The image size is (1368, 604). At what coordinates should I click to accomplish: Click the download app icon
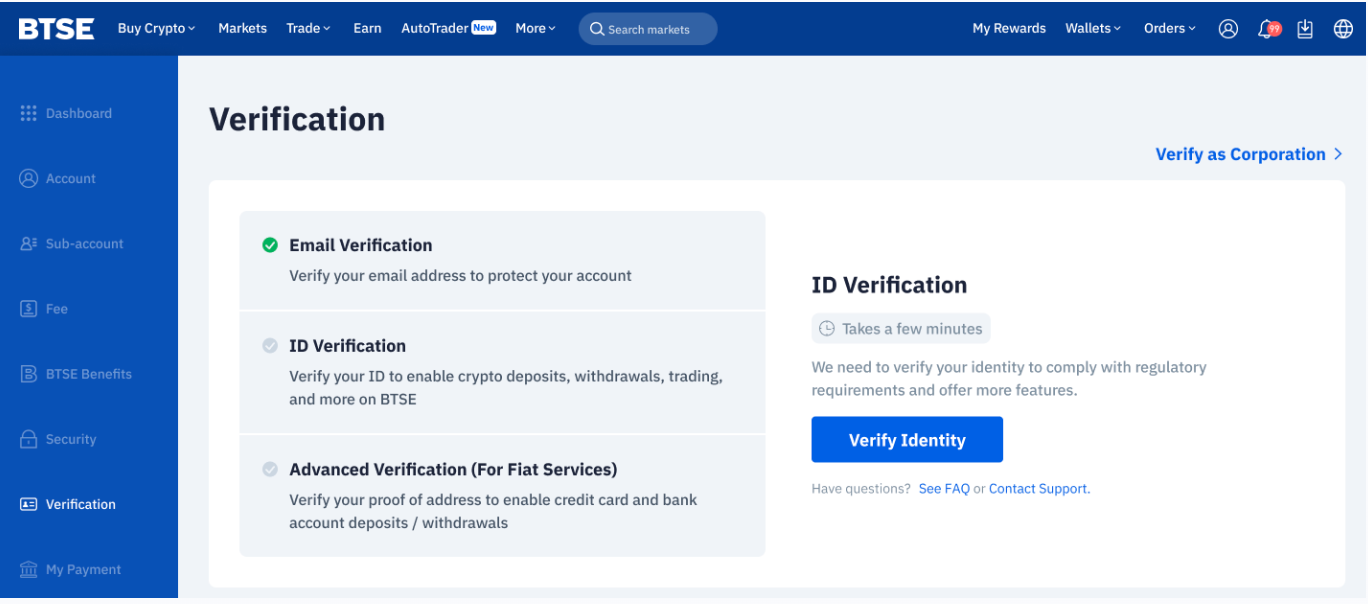coord(1305,29)
